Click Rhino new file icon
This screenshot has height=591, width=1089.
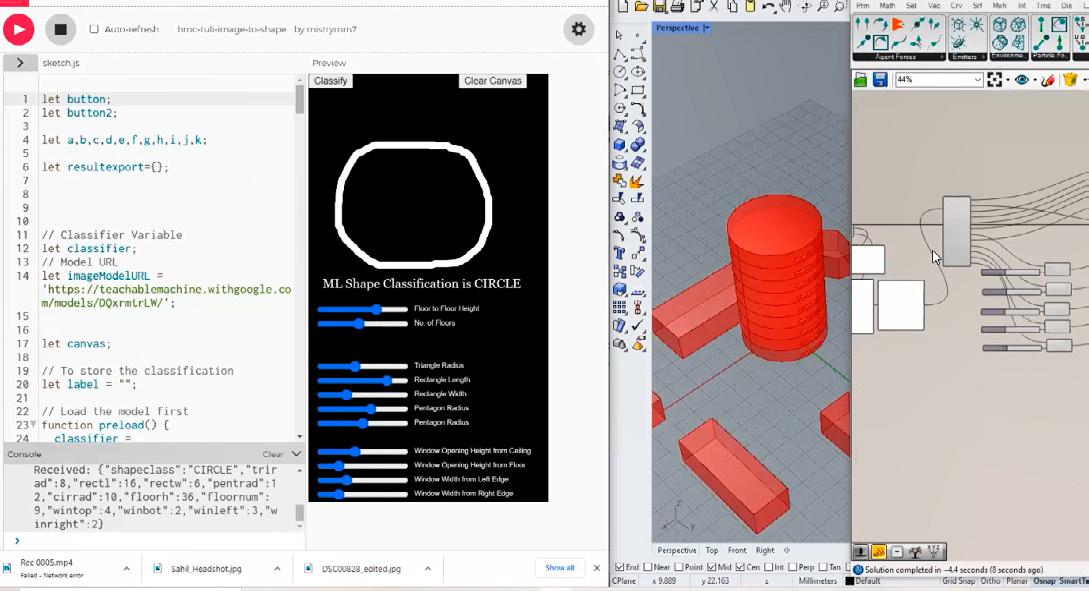click(x=622, y=6)
